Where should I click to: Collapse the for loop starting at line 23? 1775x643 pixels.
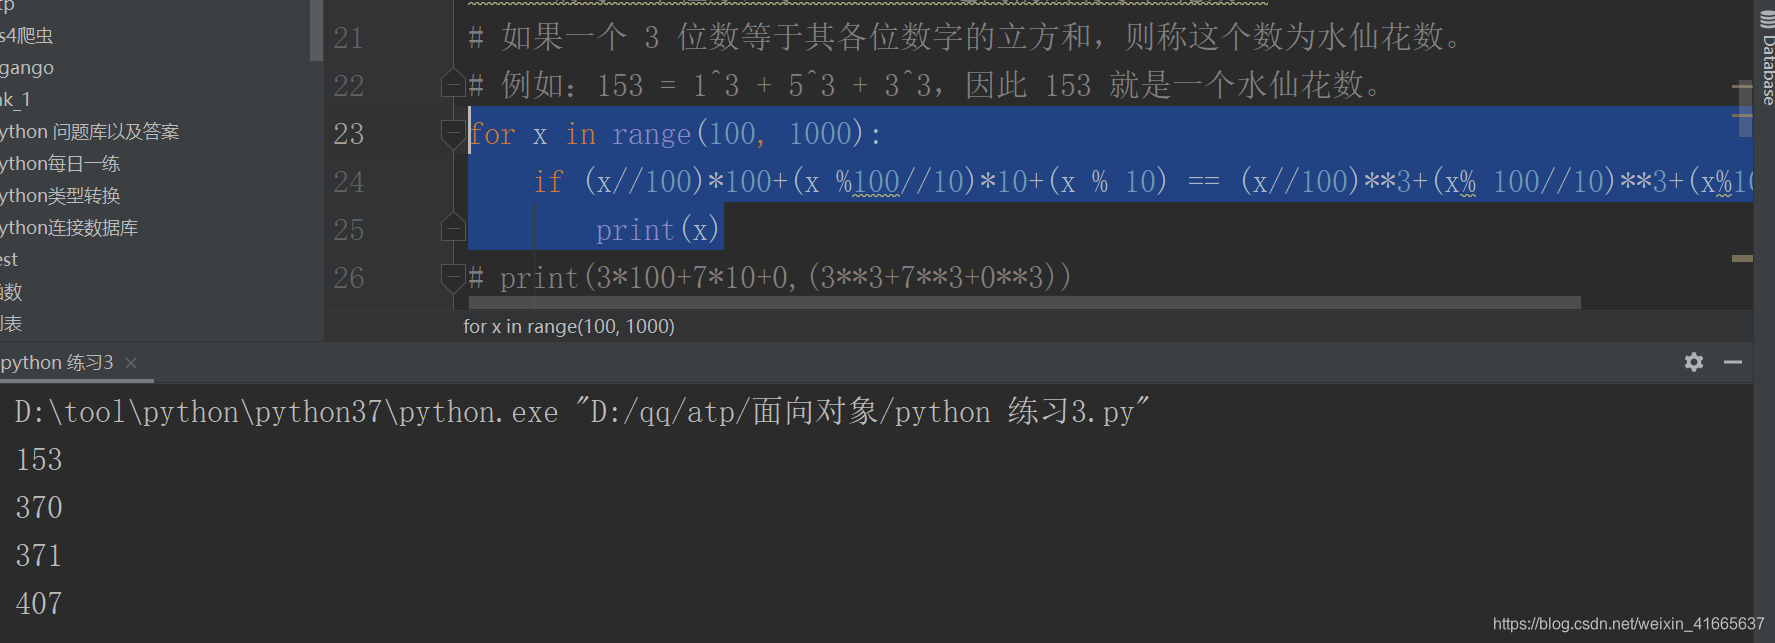tap(453, 133)
